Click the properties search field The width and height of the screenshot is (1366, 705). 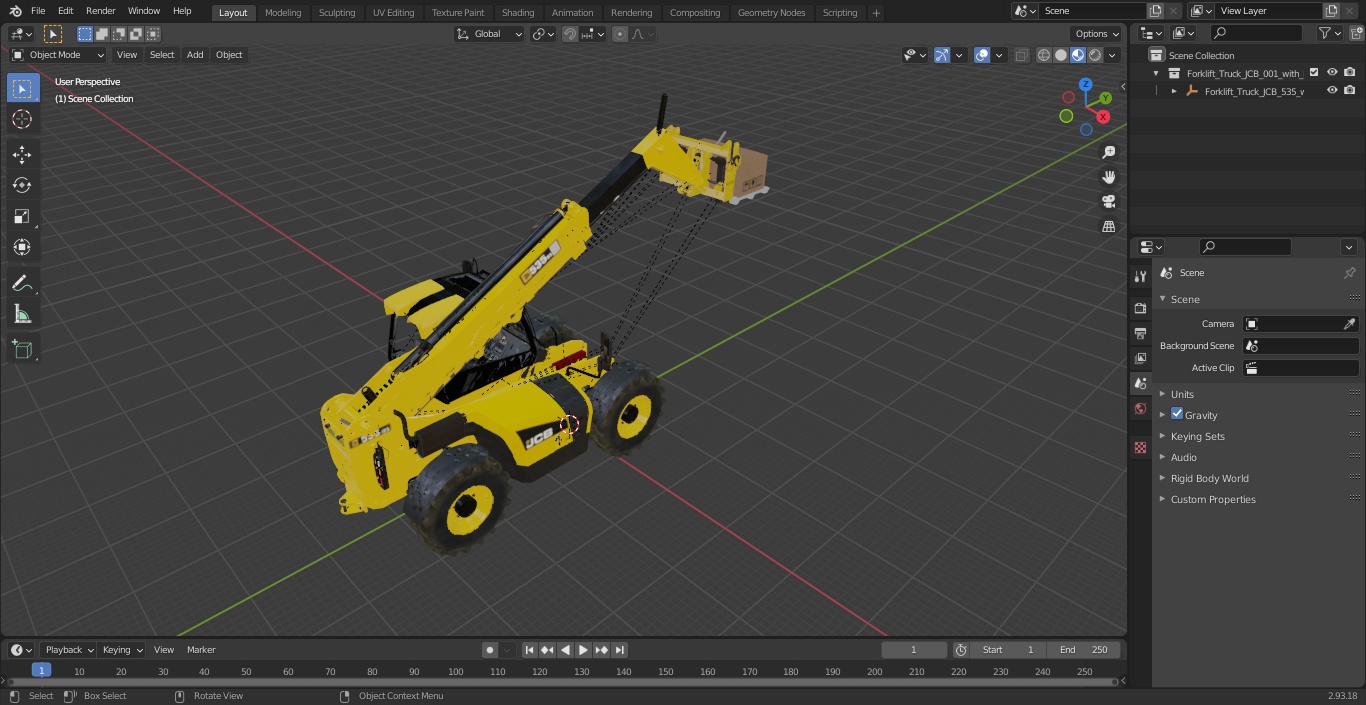pyautogui.click(x=1245, y=247)
